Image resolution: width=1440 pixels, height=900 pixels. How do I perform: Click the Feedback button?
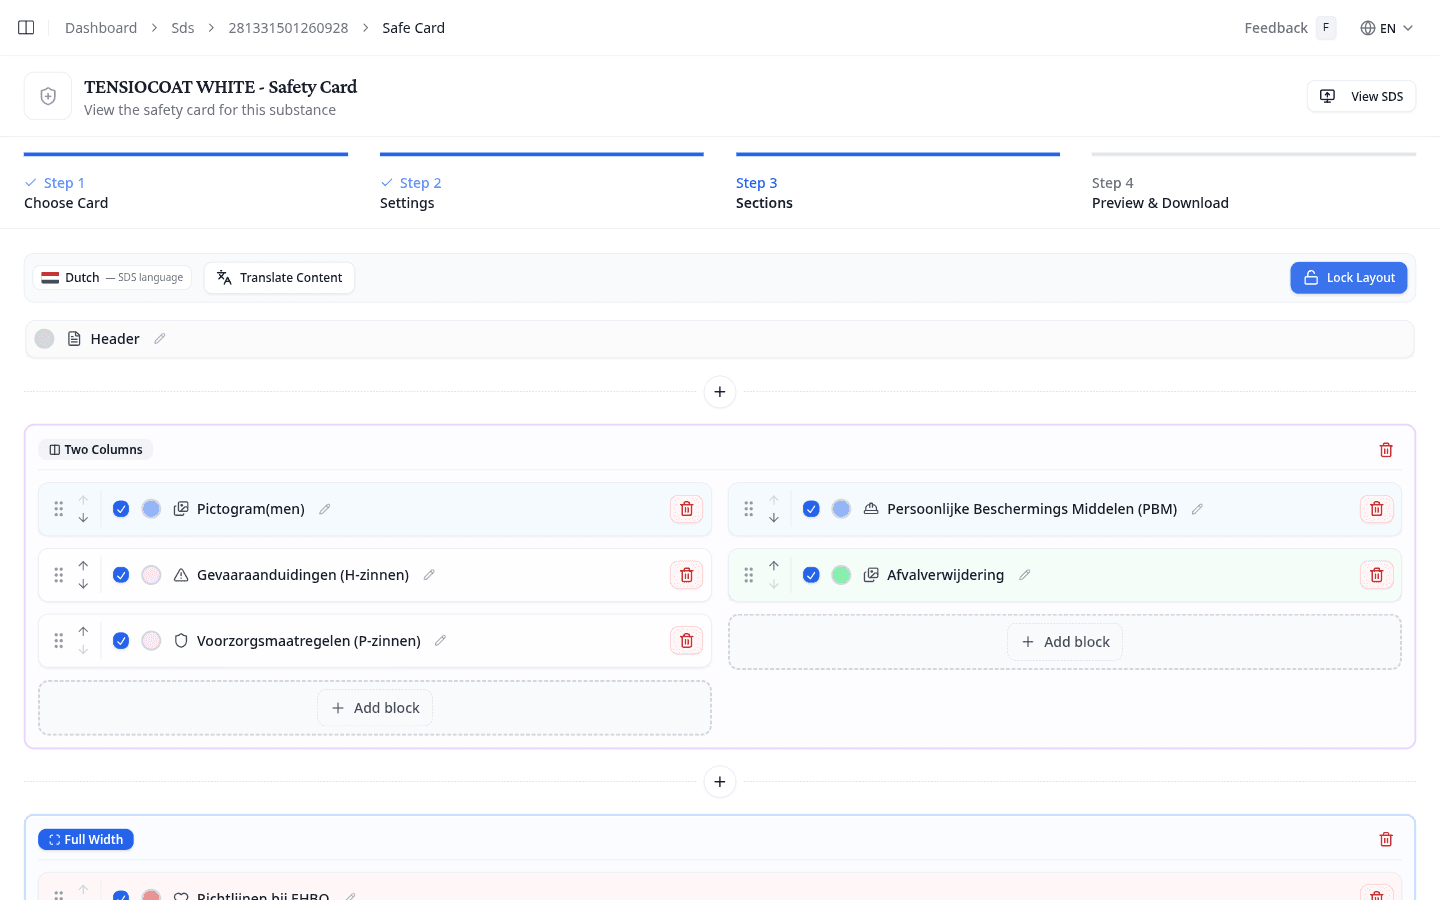pos(1290,28)
